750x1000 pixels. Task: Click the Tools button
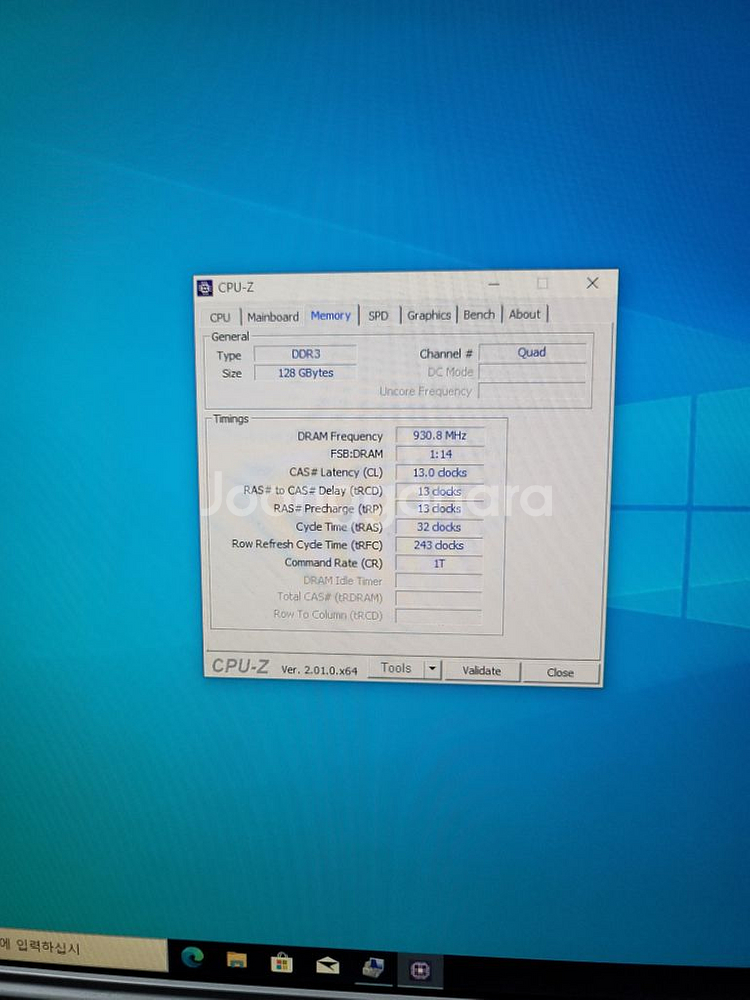[x=396, y=668]
